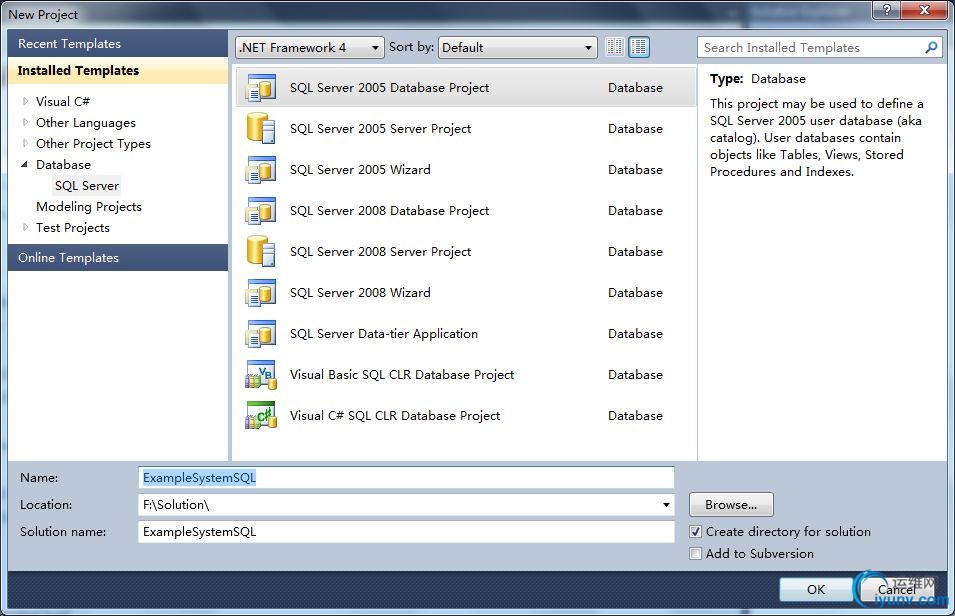Open the Help question mark button
This screenshot has height=616, width=955.
pos(887,10)
